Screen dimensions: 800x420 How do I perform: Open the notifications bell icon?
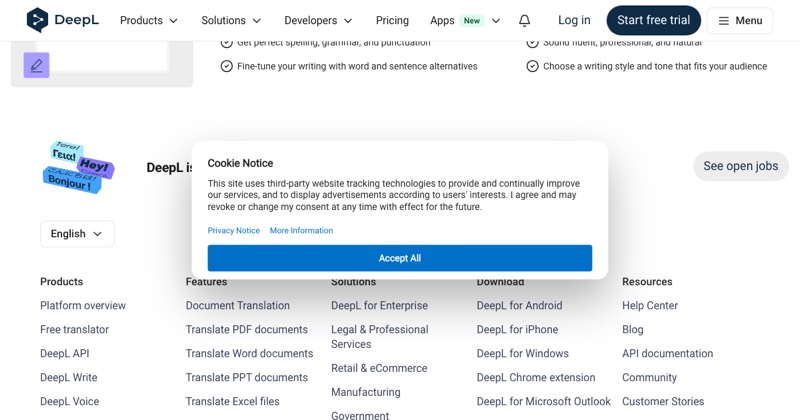click(524, 20)
